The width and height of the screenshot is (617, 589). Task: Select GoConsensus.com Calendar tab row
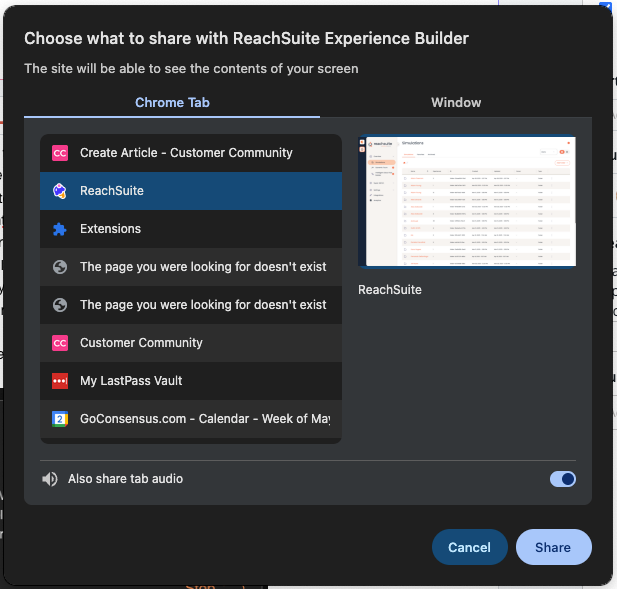point(191,419)
